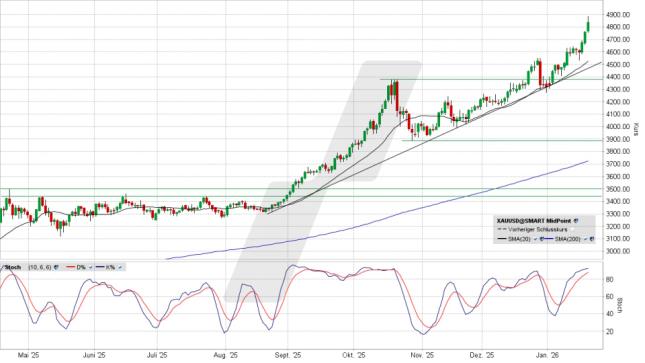Select the SMA(200) legend label
Screen dimensions: 645x363
(567, 239)
